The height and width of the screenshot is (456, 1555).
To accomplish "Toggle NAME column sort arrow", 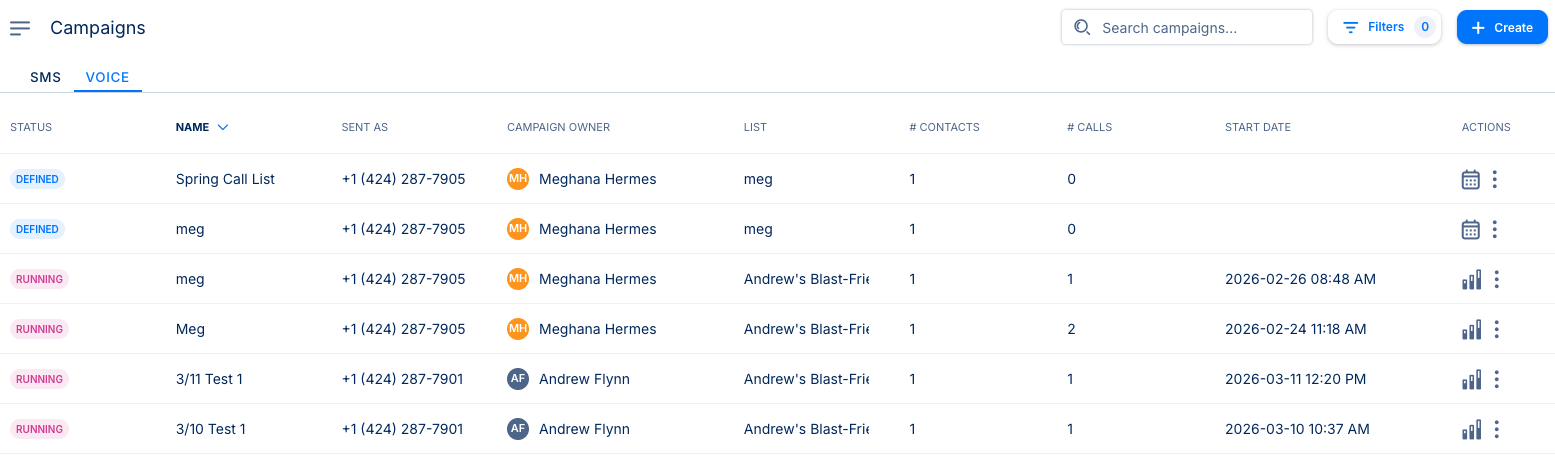I will coord(223,127).
